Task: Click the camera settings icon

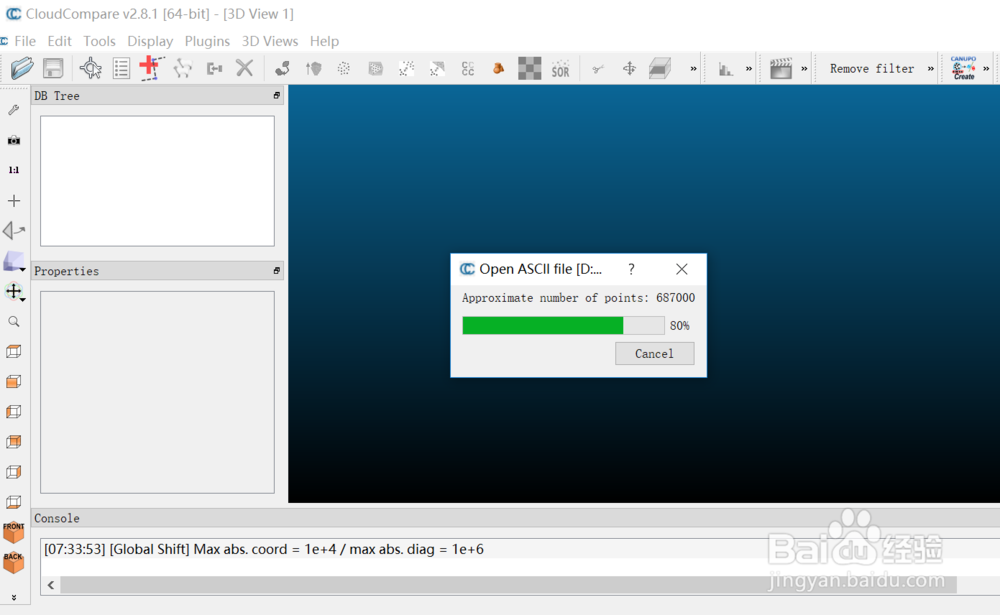Action: (13, 140)
